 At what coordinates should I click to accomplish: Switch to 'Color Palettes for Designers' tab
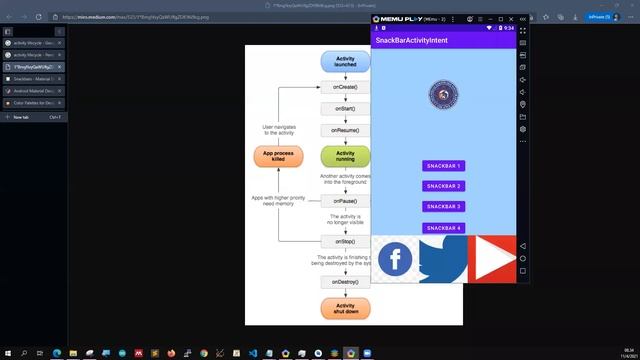33,103
